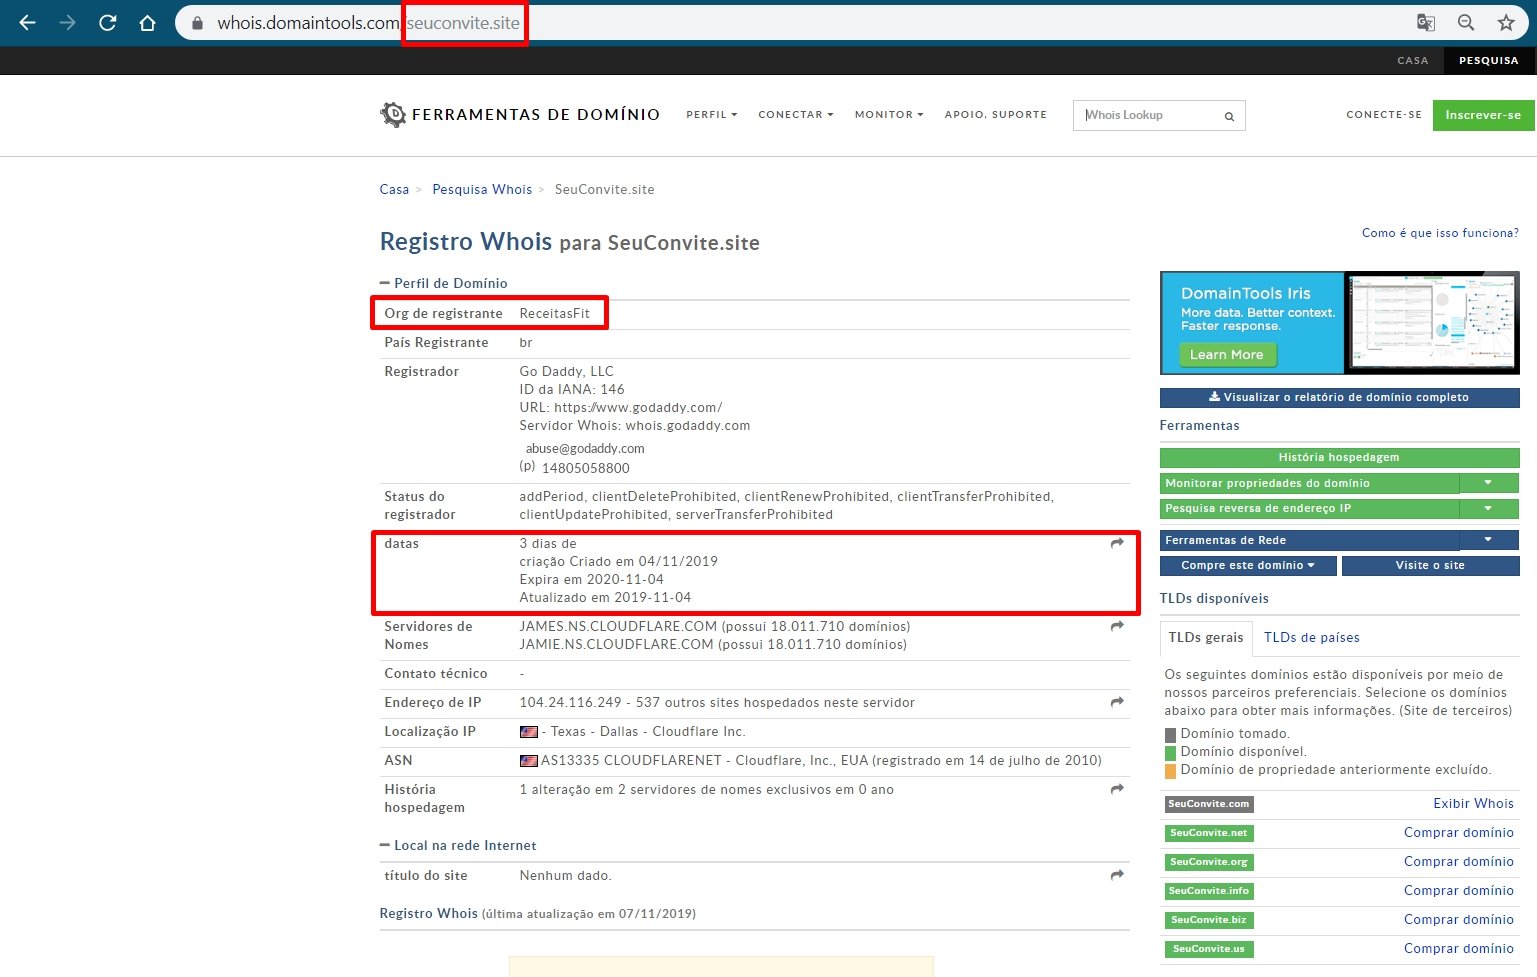Click Comprar domínio for SeuConvite.net
The width and height of the screenshot is (1537, 977).
(1458, 833)
